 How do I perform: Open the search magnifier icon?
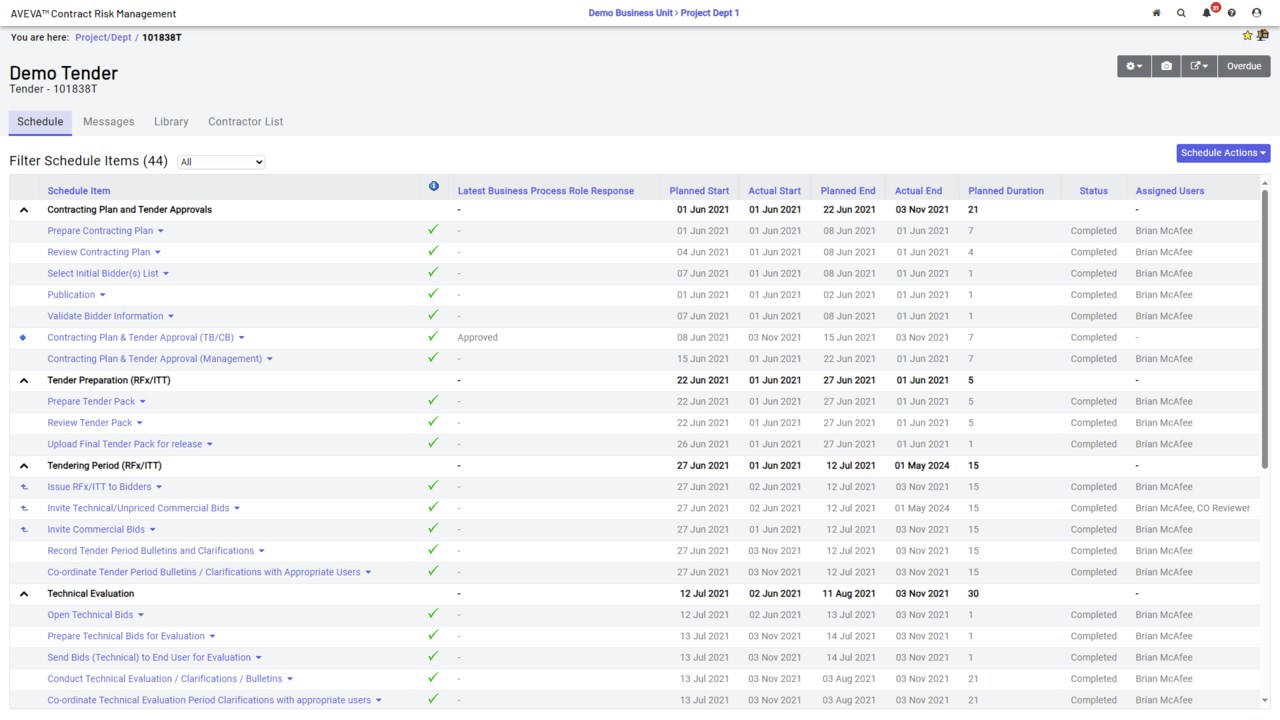click(1181, 13)
